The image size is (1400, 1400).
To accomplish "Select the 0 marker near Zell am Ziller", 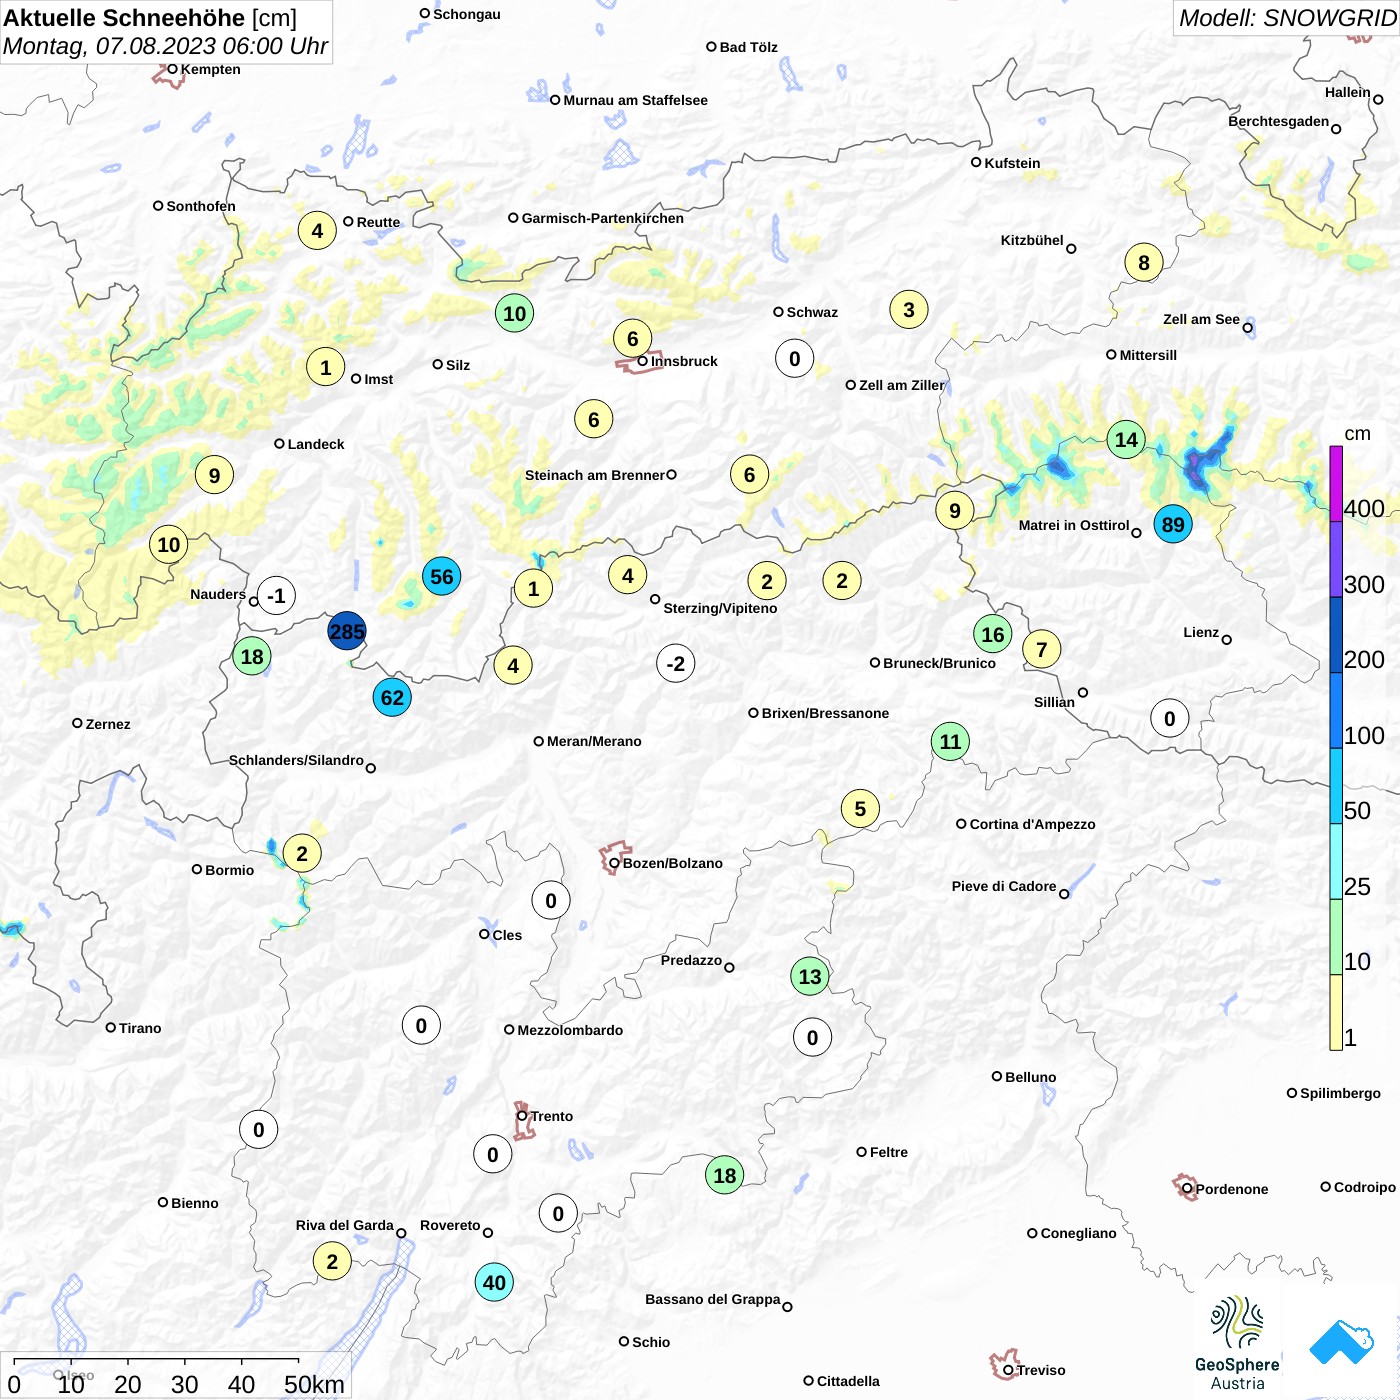I will click(794, 358).
